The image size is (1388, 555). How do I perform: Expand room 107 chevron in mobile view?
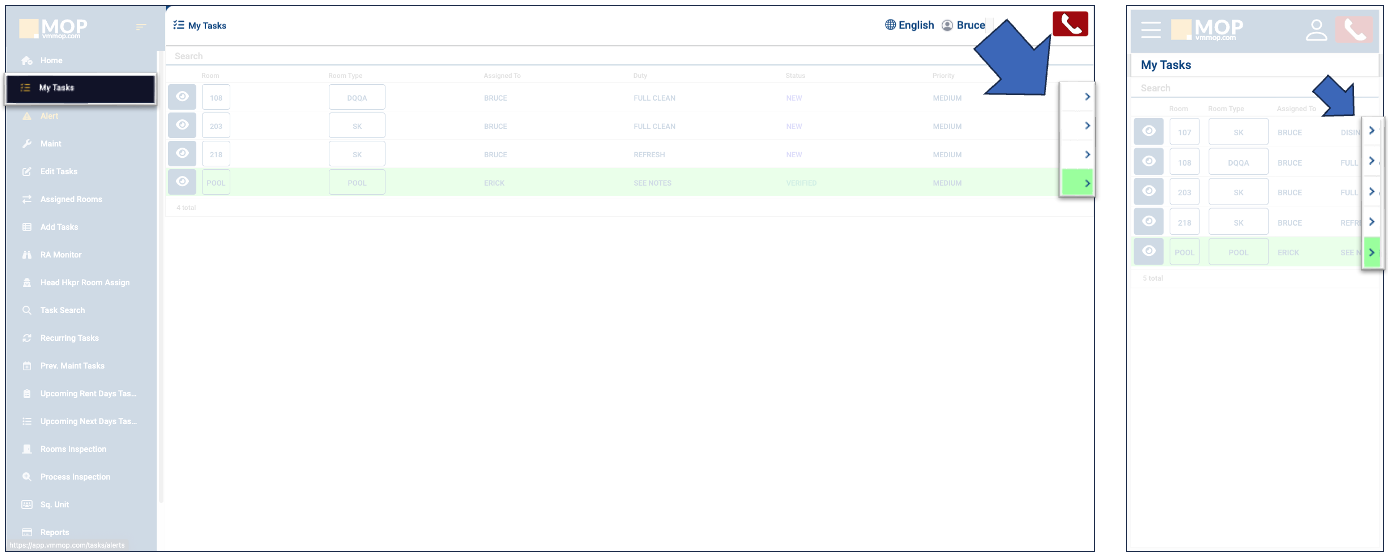[x=1372, y=130]
